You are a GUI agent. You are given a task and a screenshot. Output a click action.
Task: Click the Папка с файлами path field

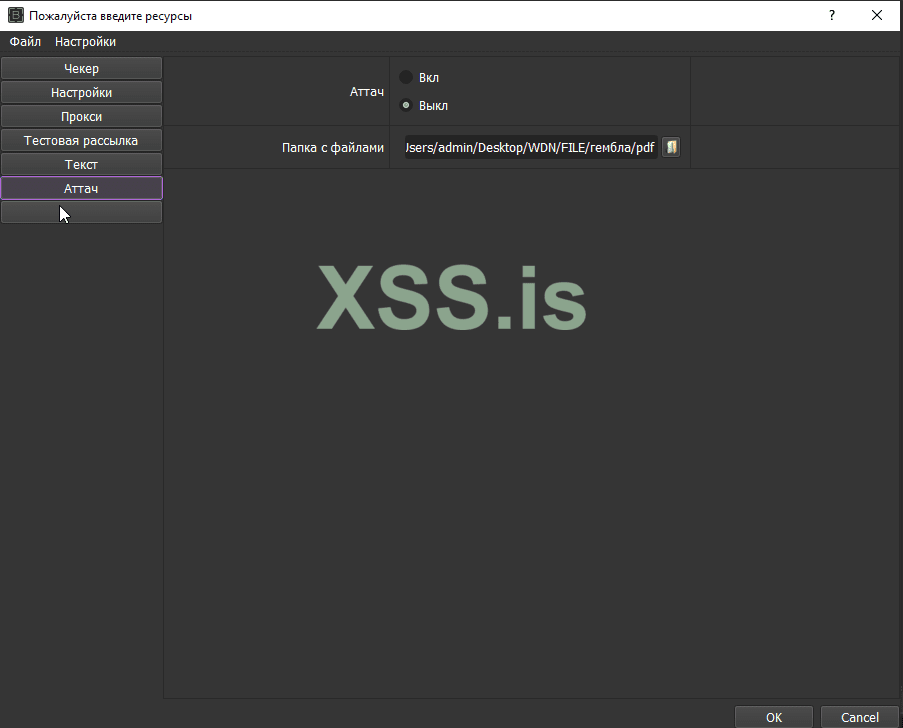(x=531, y=147)
